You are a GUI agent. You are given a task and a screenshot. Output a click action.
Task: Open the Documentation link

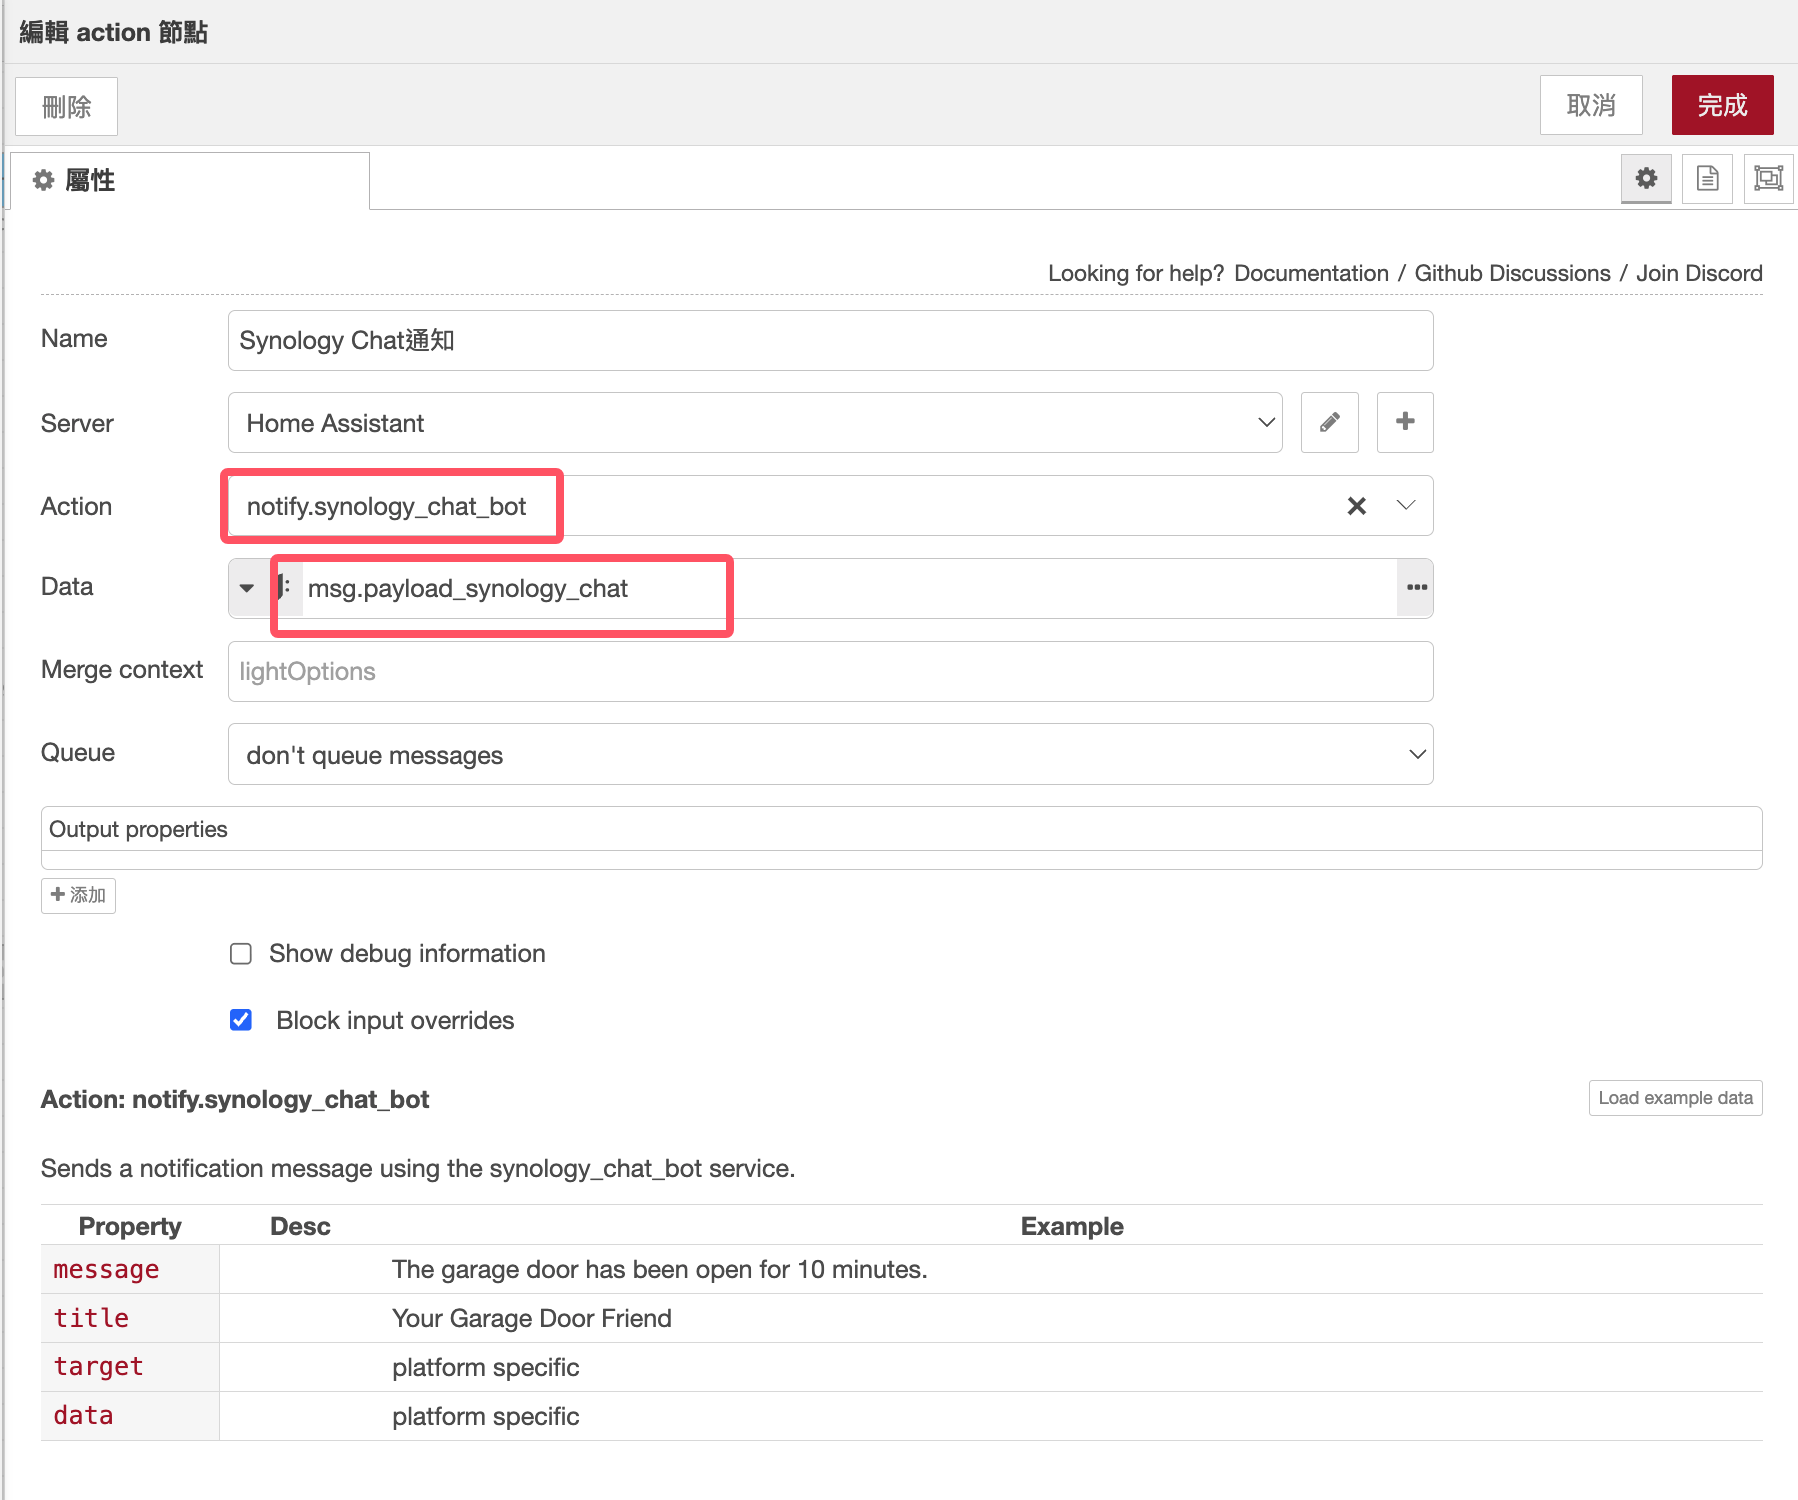[x=1311, y=273]
